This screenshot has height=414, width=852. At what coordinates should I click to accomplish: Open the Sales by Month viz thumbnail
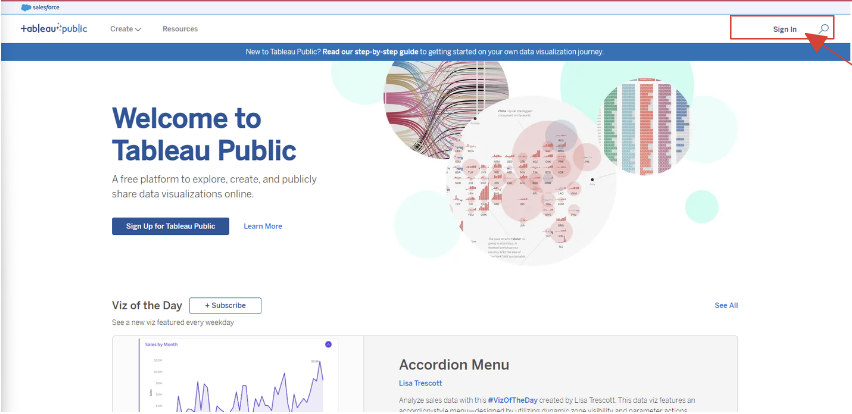point(238,375)
